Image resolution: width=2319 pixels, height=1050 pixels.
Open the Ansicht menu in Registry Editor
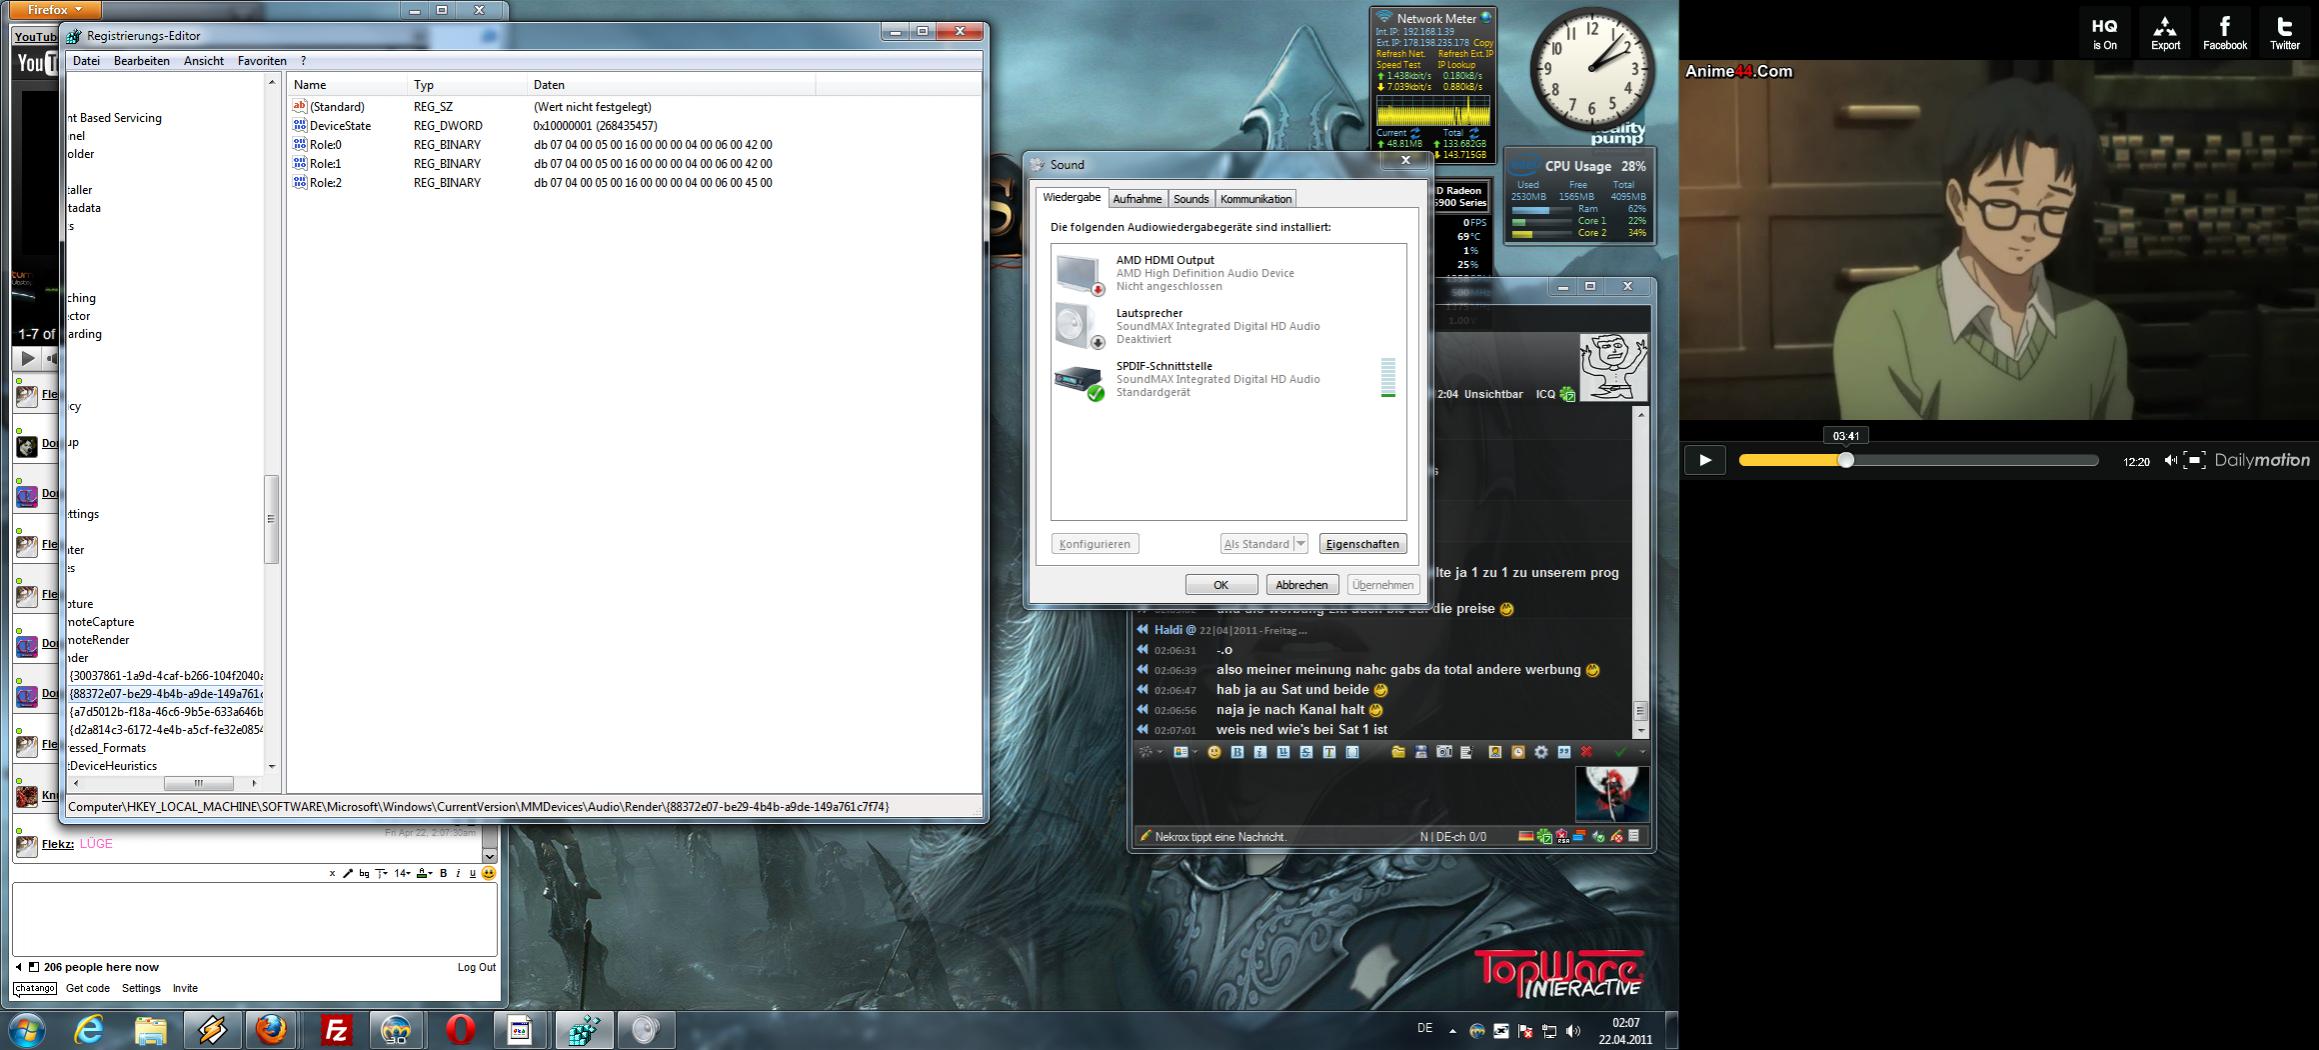pyautogui.click(x=204, y=61)
